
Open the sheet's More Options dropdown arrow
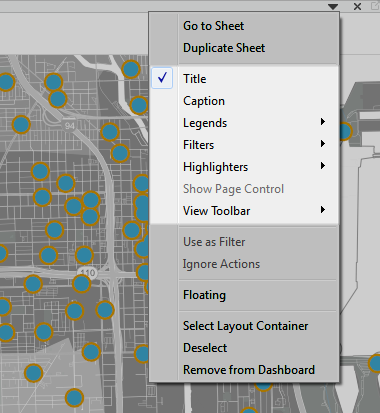click(333, 6)
